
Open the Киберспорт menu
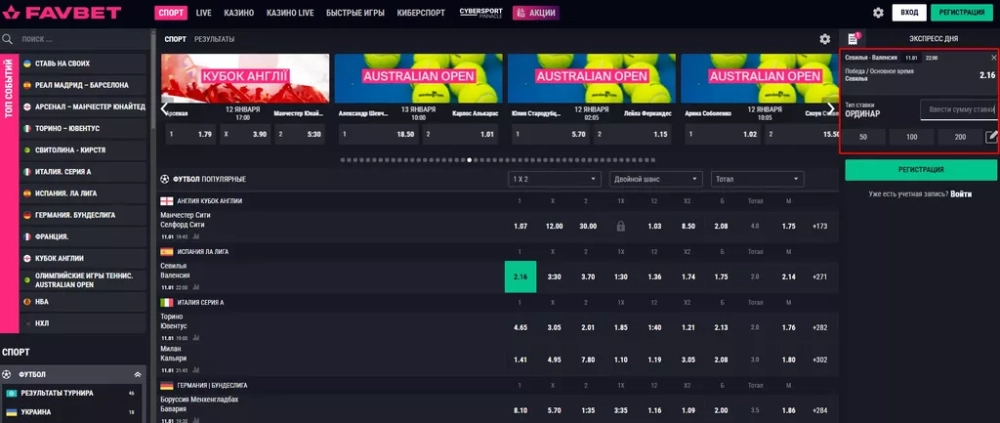[x=421, y=13]
